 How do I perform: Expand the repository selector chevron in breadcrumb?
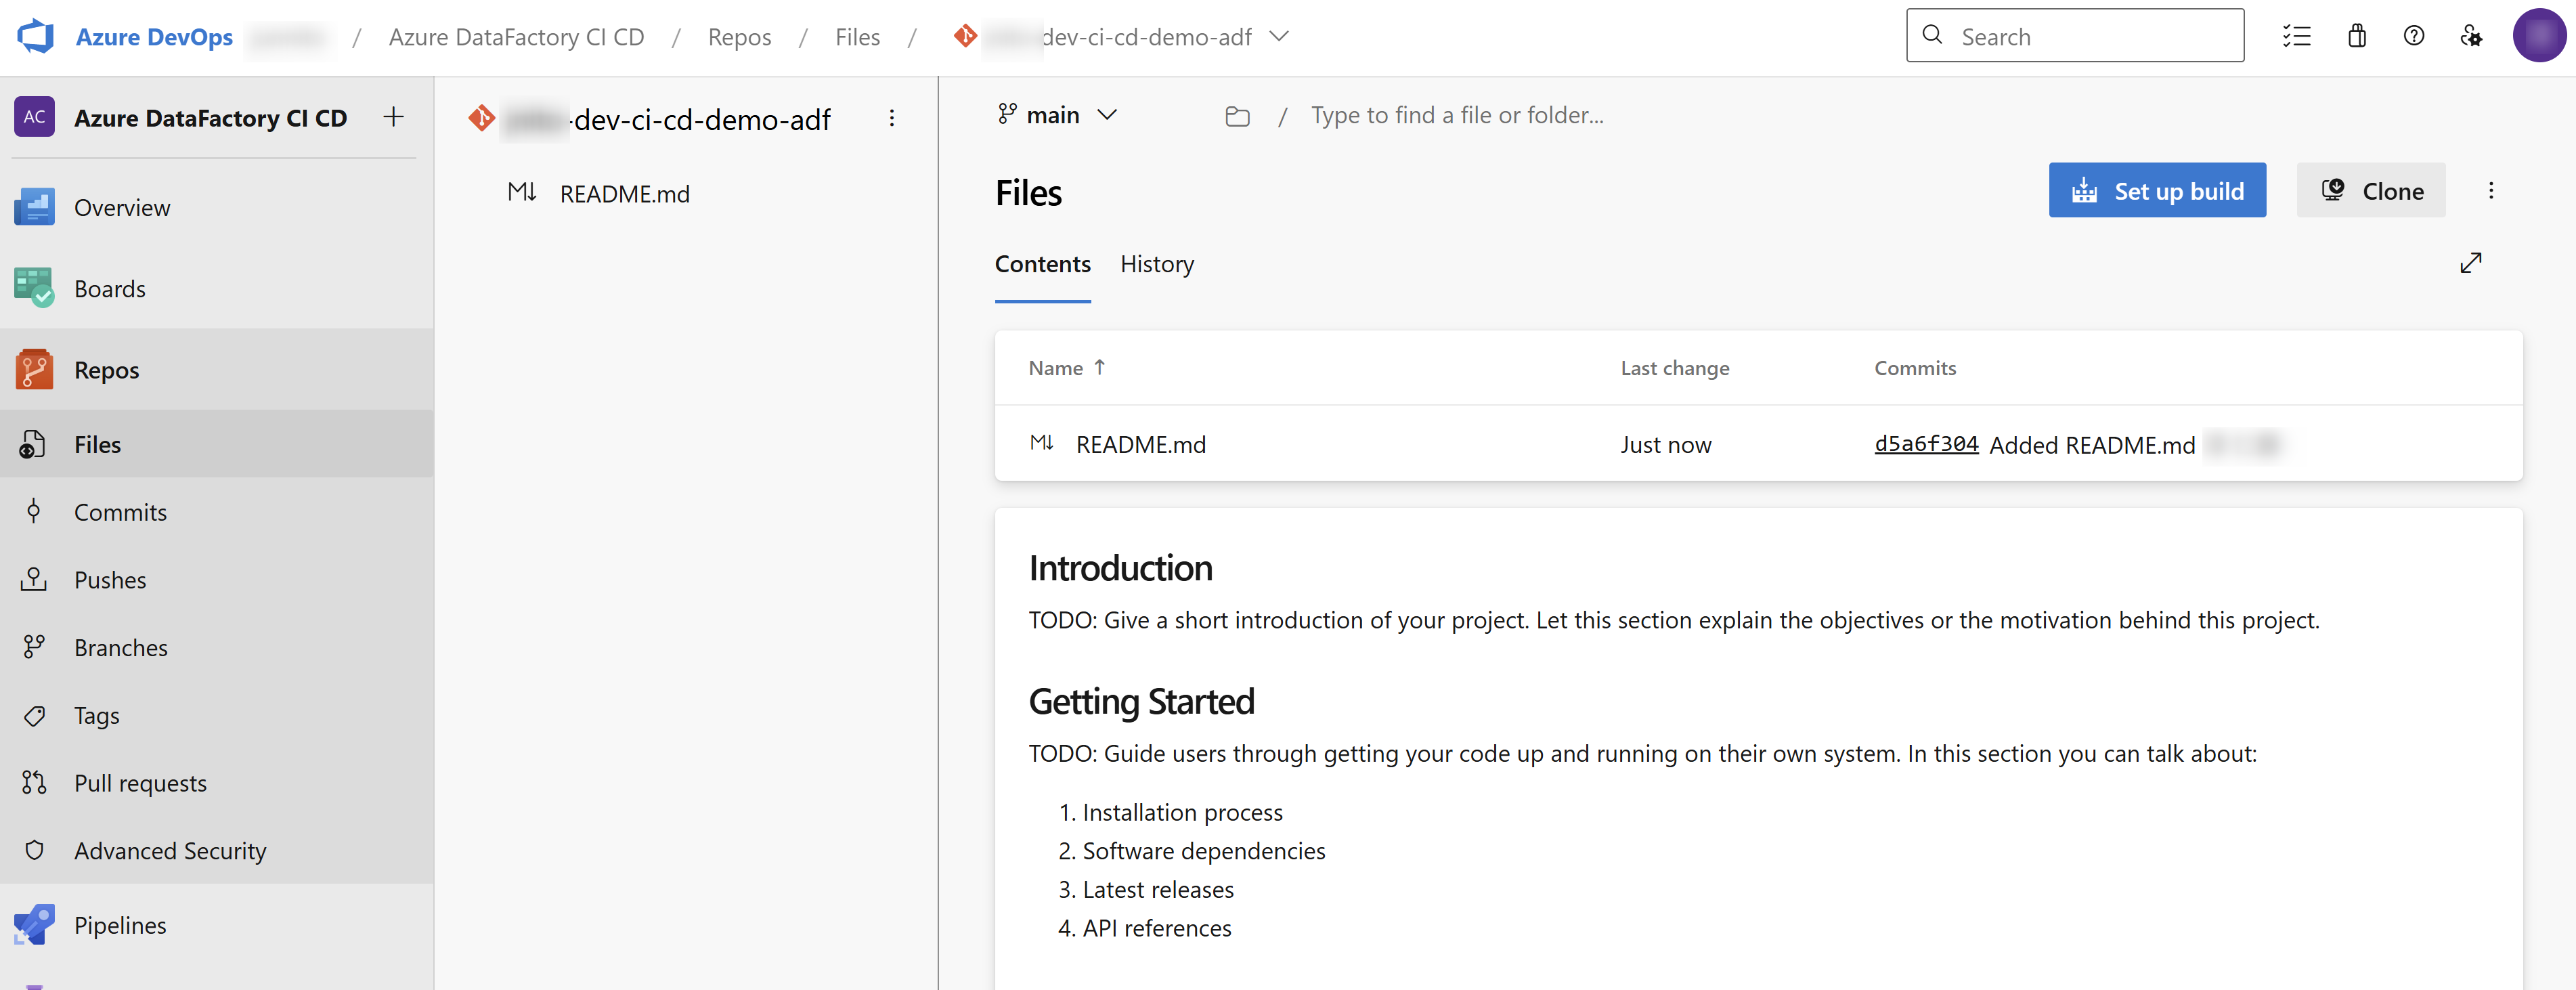pos(1278,36)
